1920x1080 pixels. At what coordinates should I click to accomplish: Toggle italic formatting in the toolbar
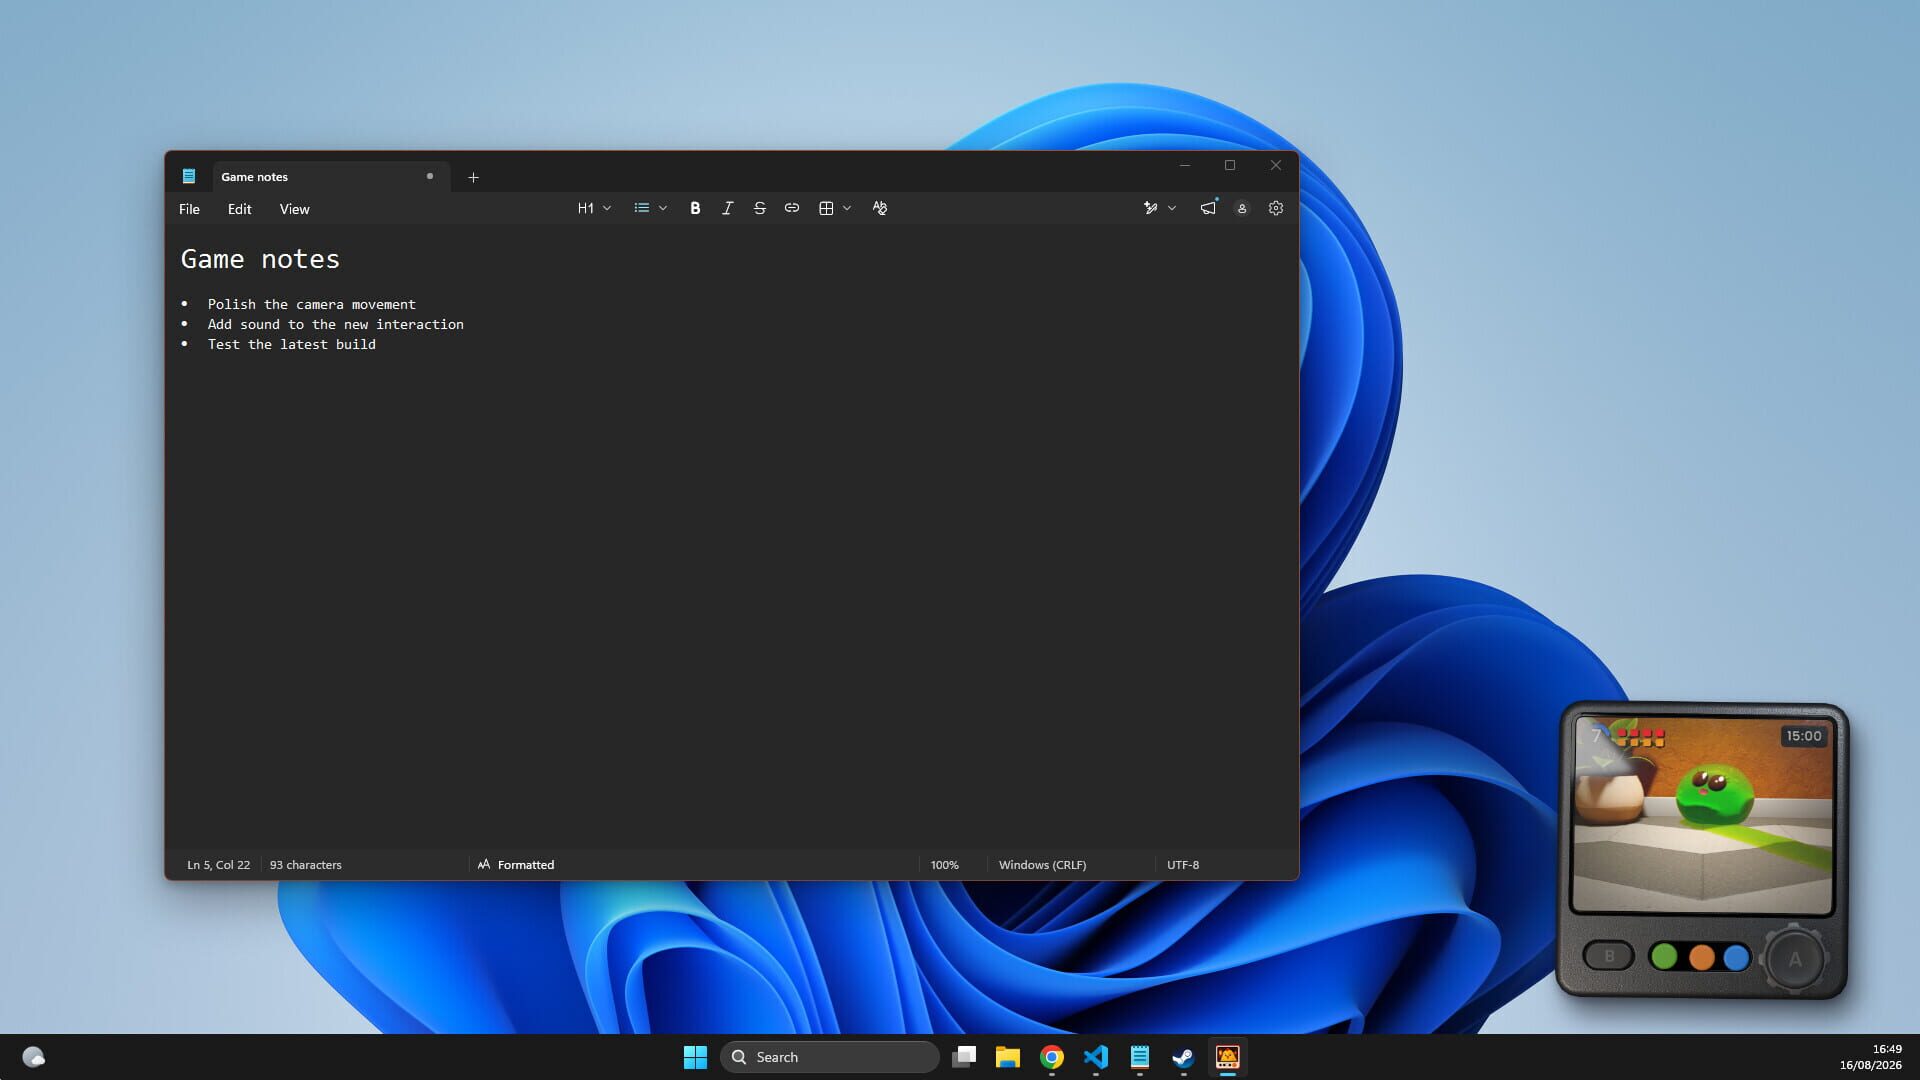727,208
